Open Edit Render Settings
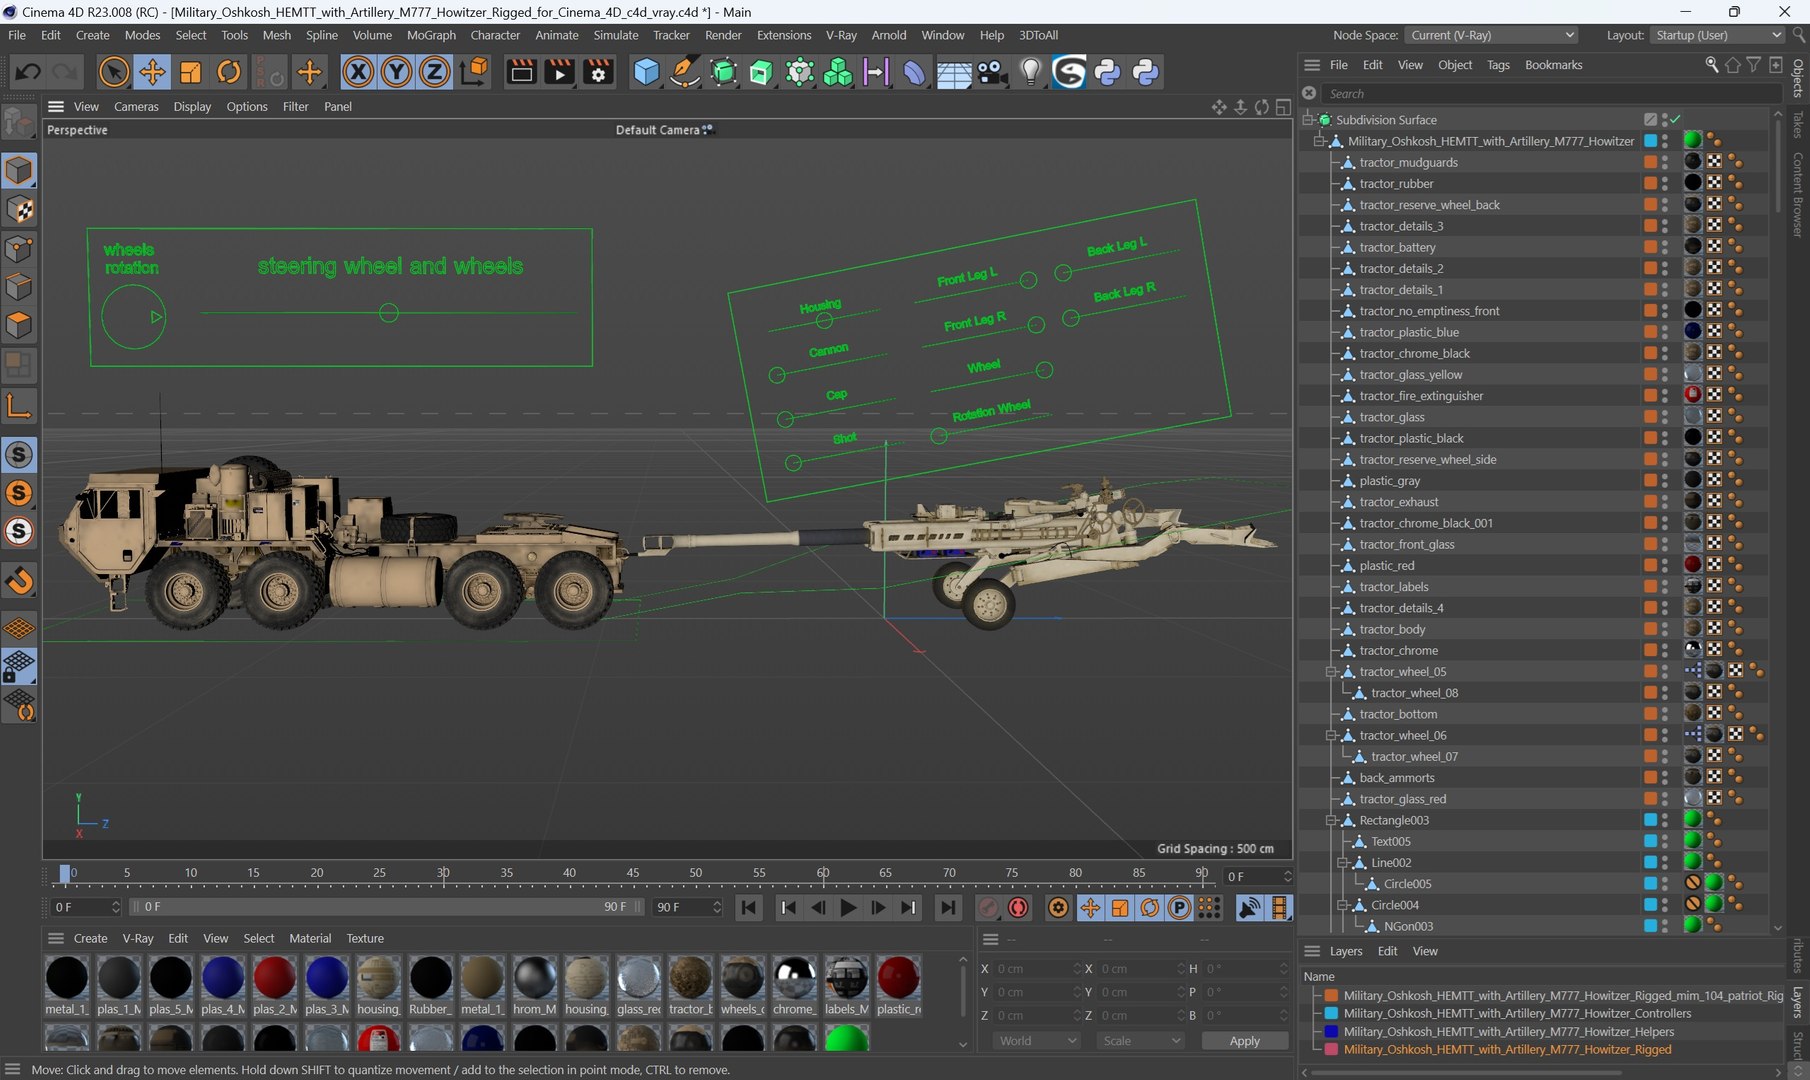The image size is (1810, 1080). tap(598, 72)
